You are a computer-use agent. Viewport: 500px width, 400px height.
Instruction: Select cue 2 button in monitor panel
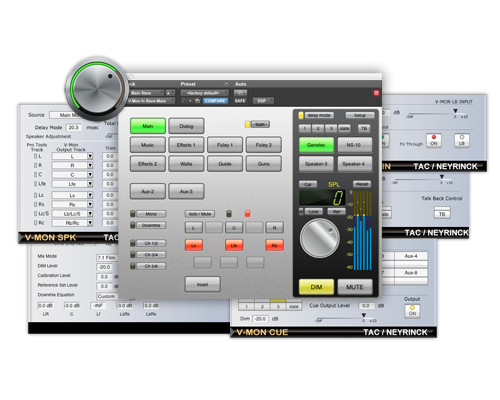[x=318, y=128]
